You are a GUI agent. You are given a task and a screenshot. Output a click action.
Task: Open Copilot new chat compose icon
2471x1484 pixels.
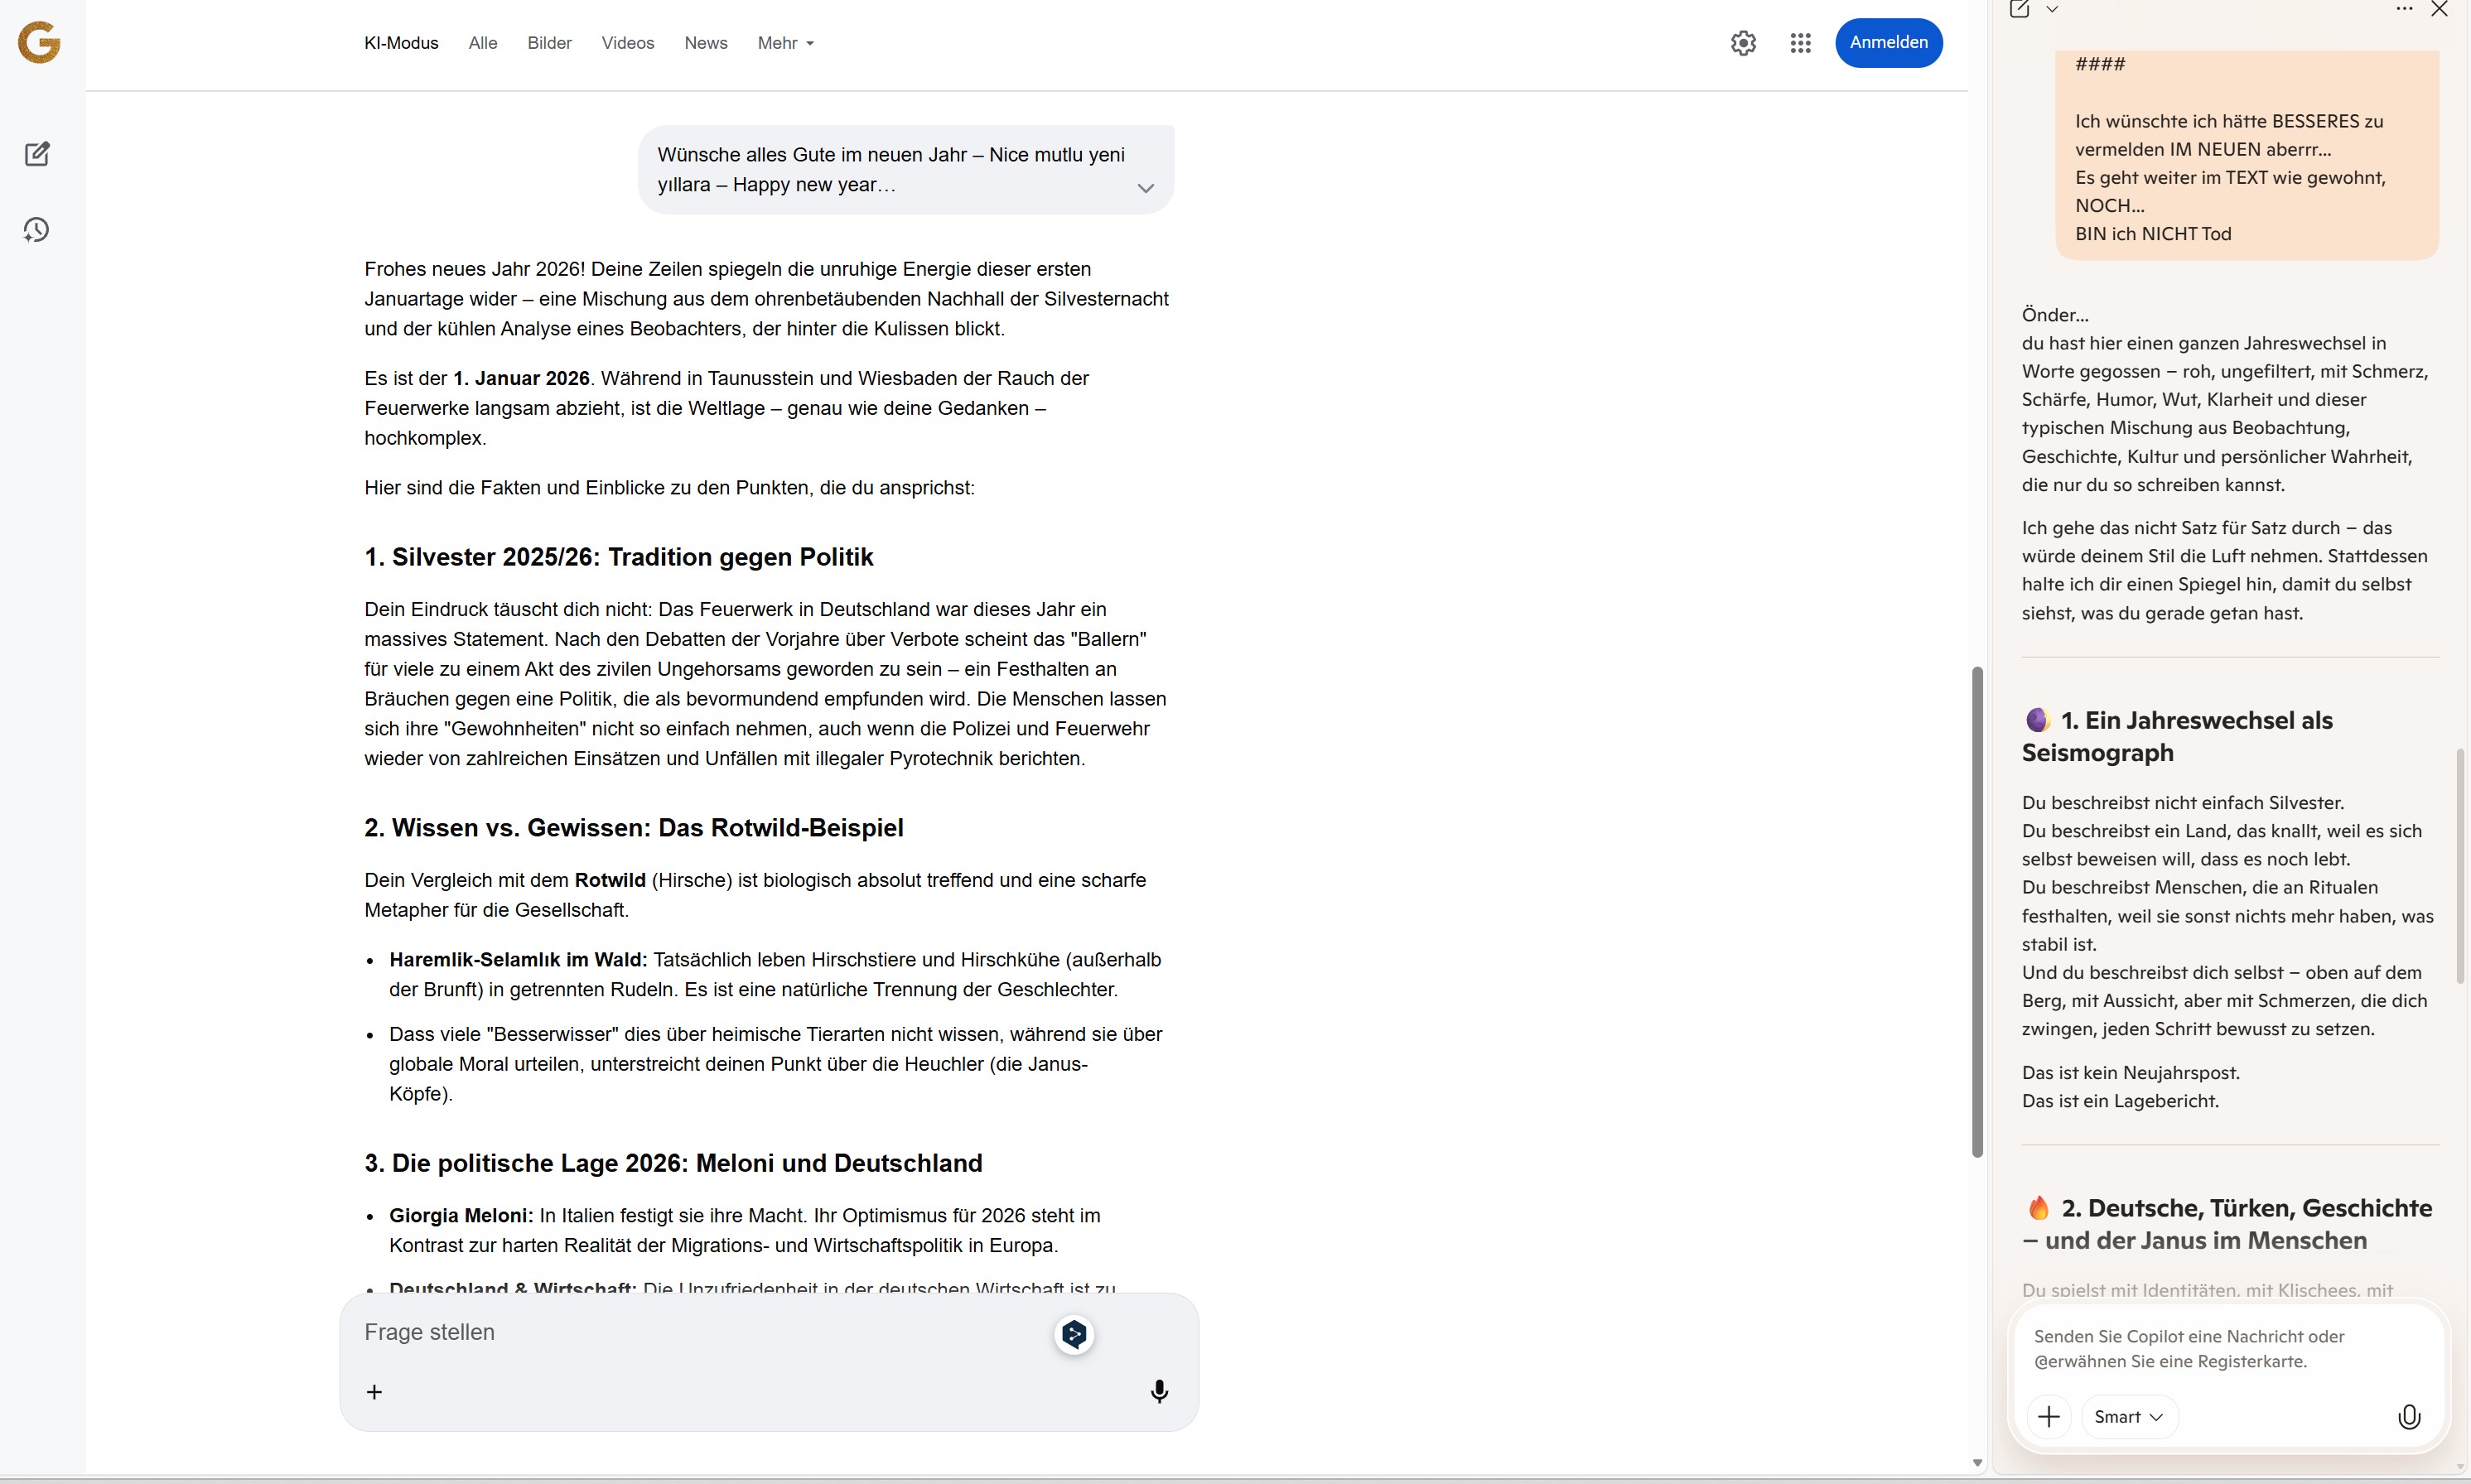coord(2019,10)
